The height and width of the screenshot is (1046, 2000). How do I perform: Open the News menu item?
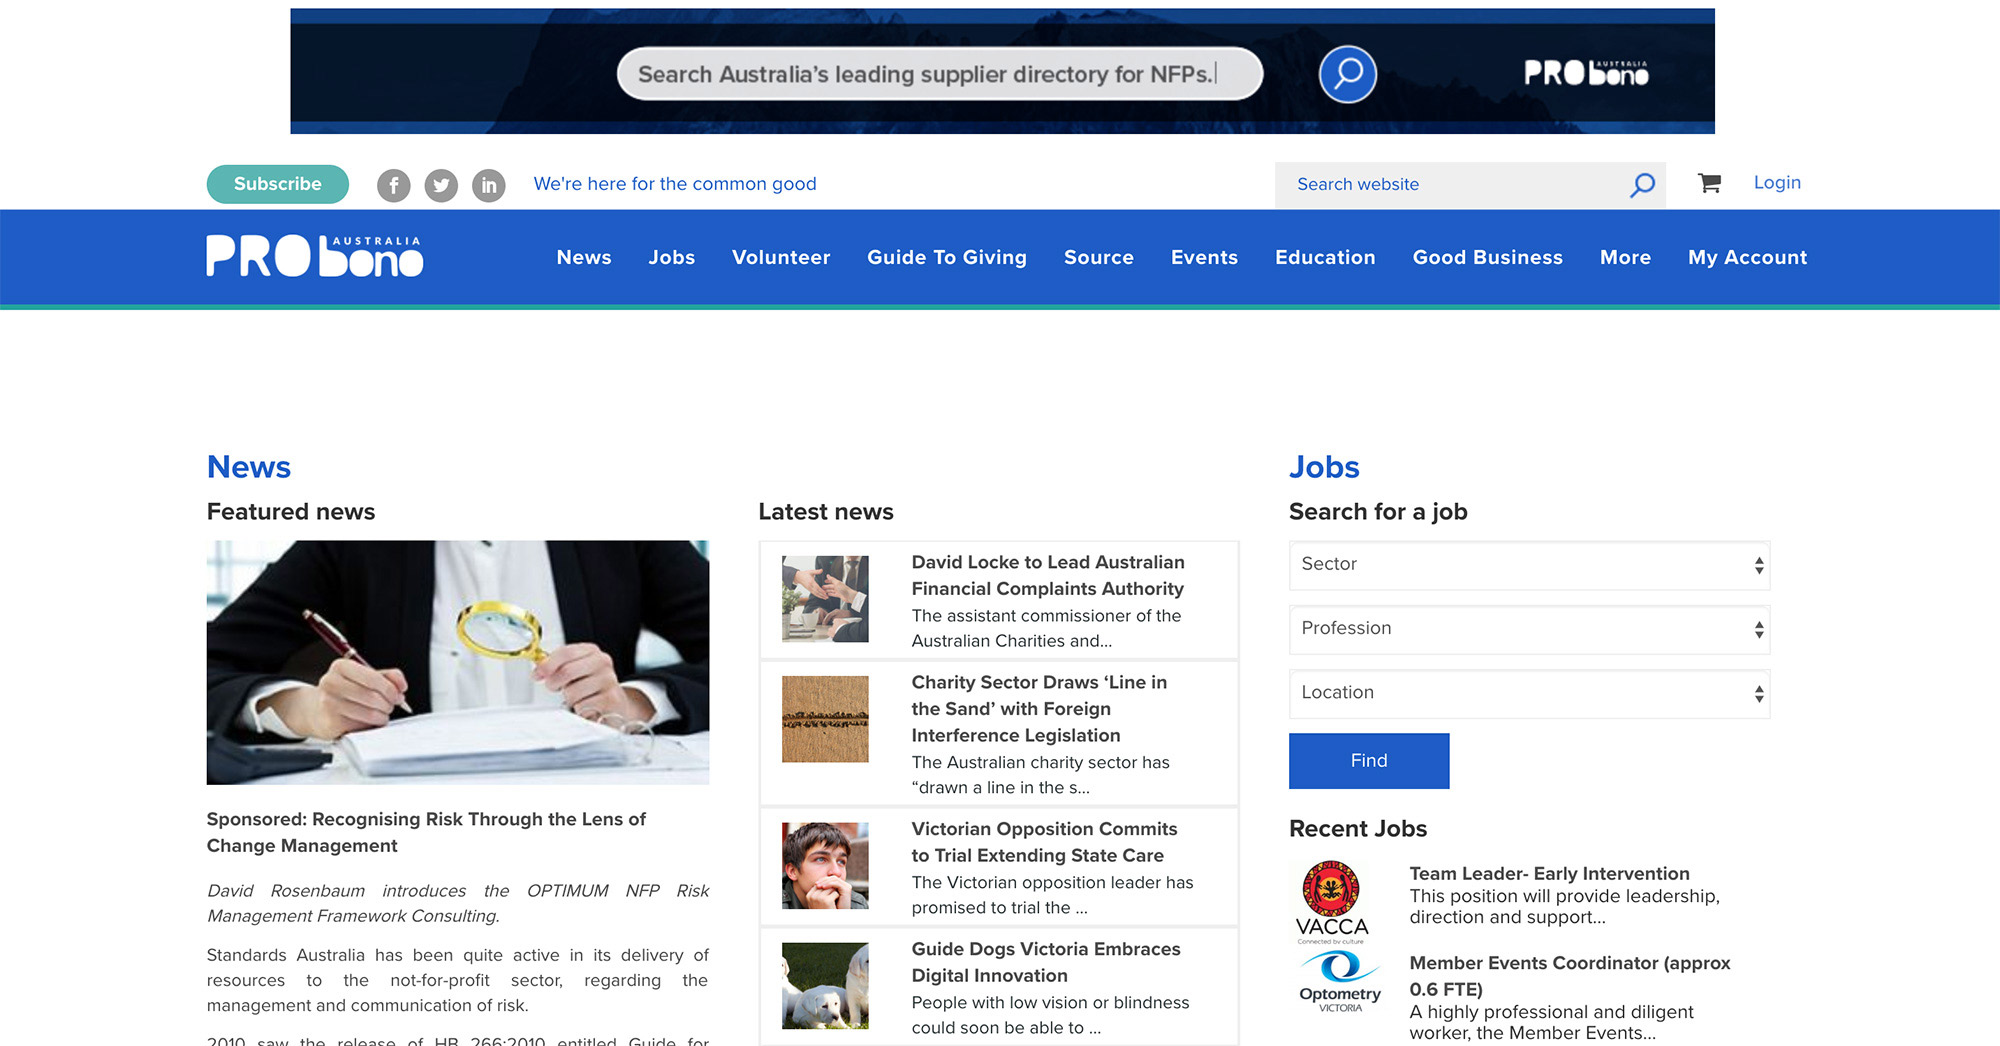584,257
